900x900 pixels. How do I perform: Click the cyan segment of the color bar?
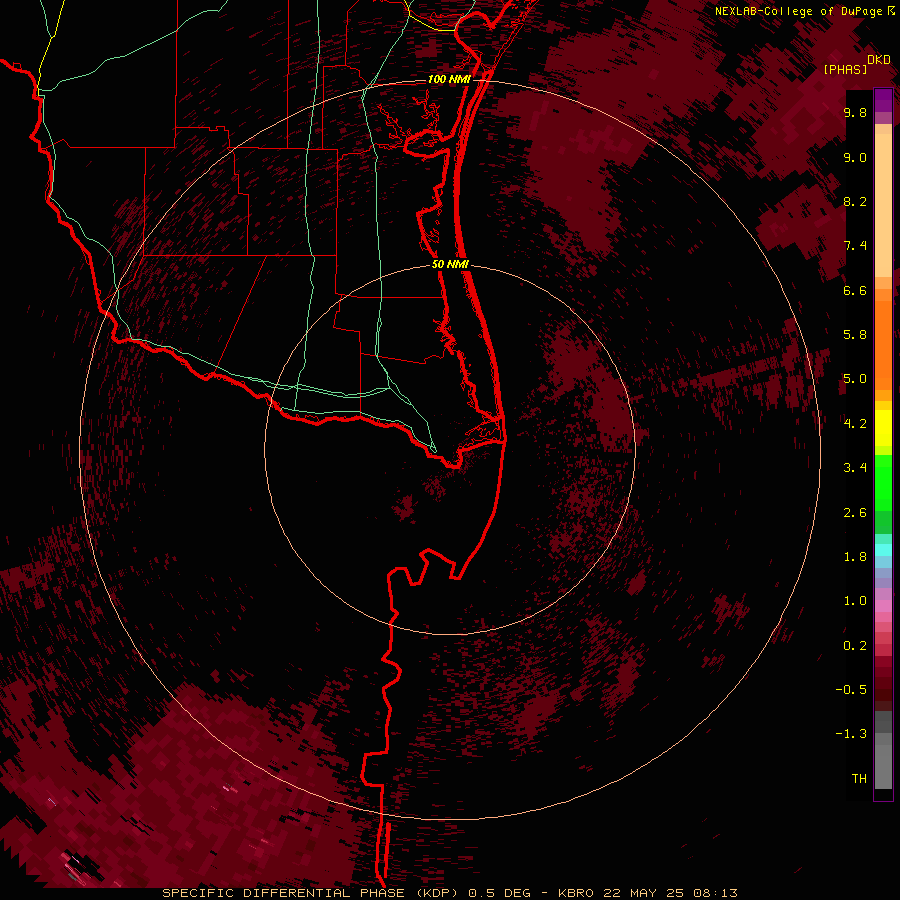[883, 550]
